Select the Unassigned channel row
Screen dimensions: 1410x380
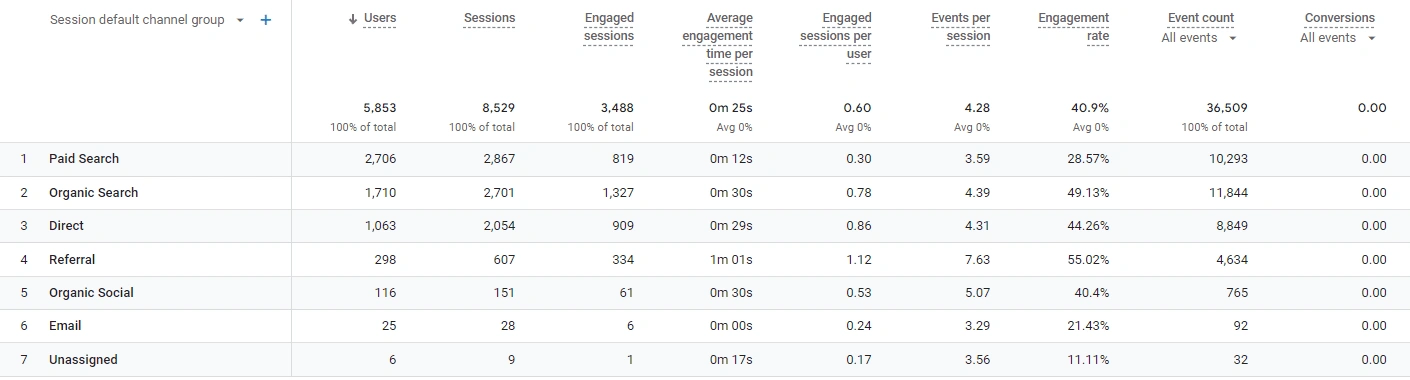(705, 360)
